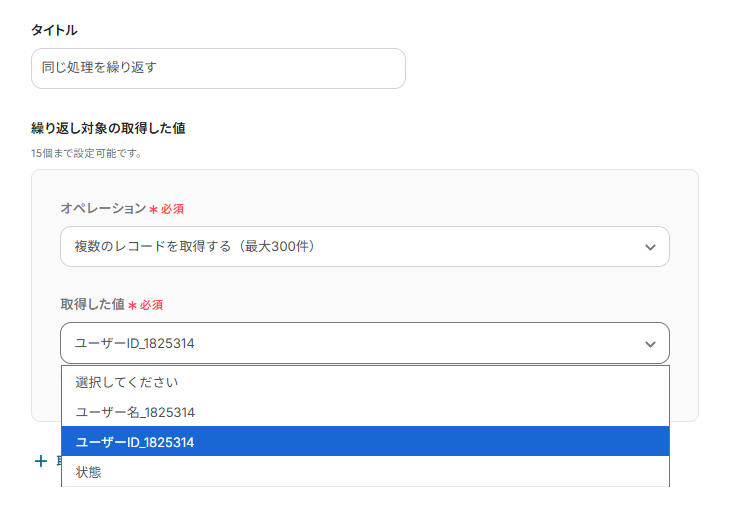Click the 必須 marker next to オペレーション

tap(172, 209)
